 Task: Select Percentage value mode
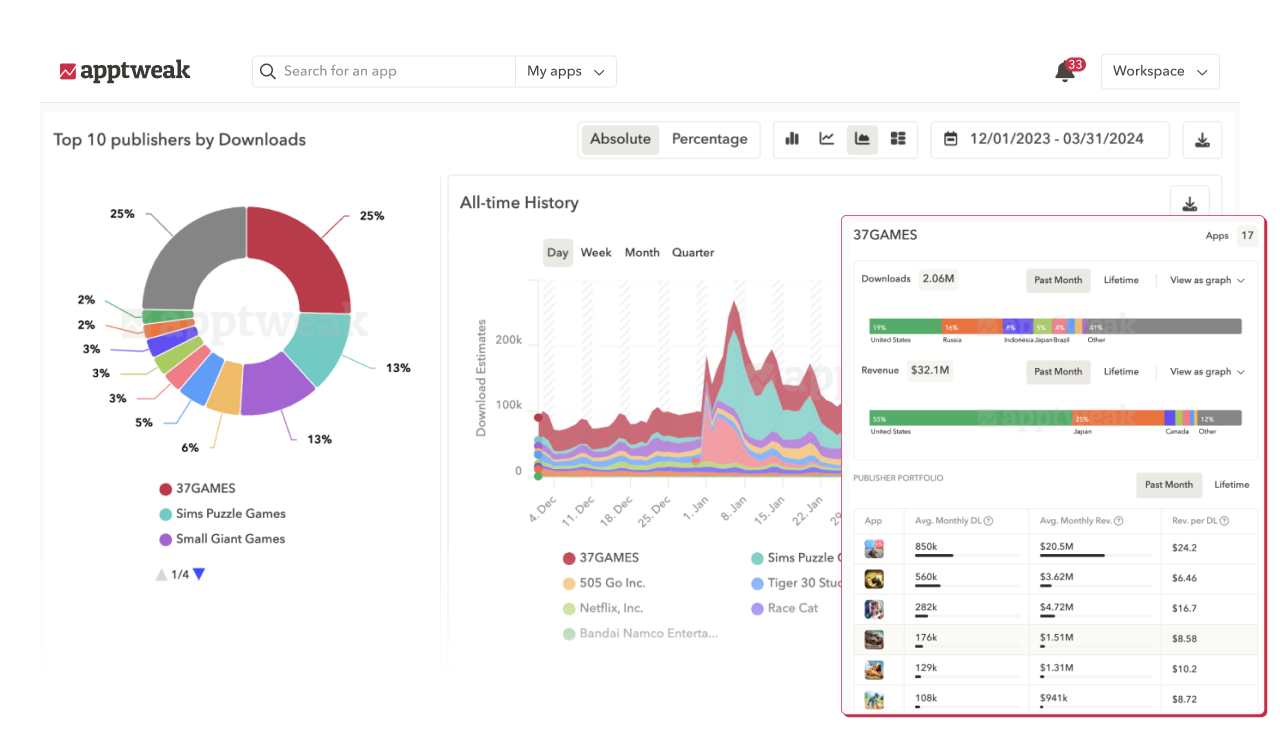pos(710,139)
